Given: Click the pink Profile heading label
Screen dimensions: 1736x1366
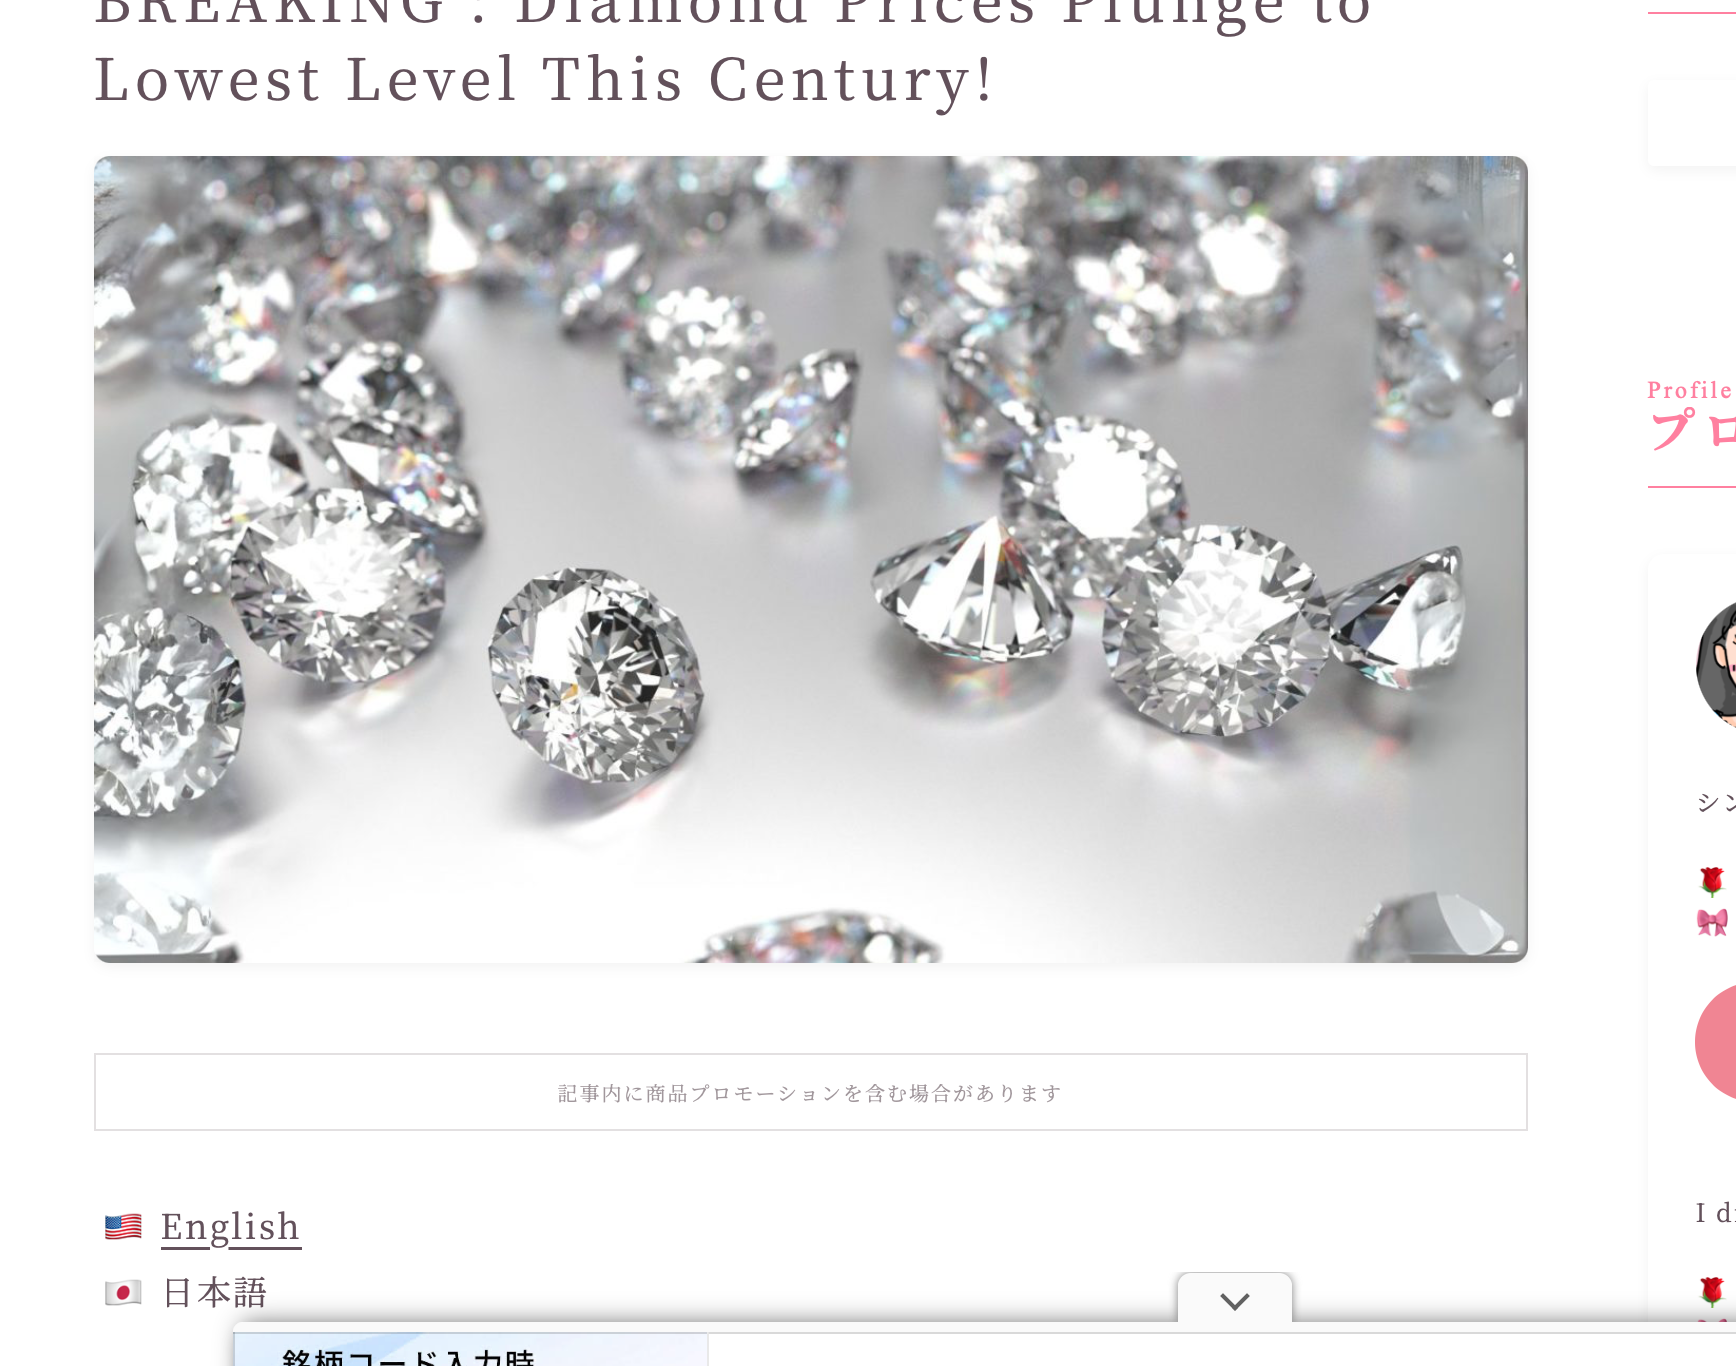Looking at the screenshot, I should [x=1690, y=390].
